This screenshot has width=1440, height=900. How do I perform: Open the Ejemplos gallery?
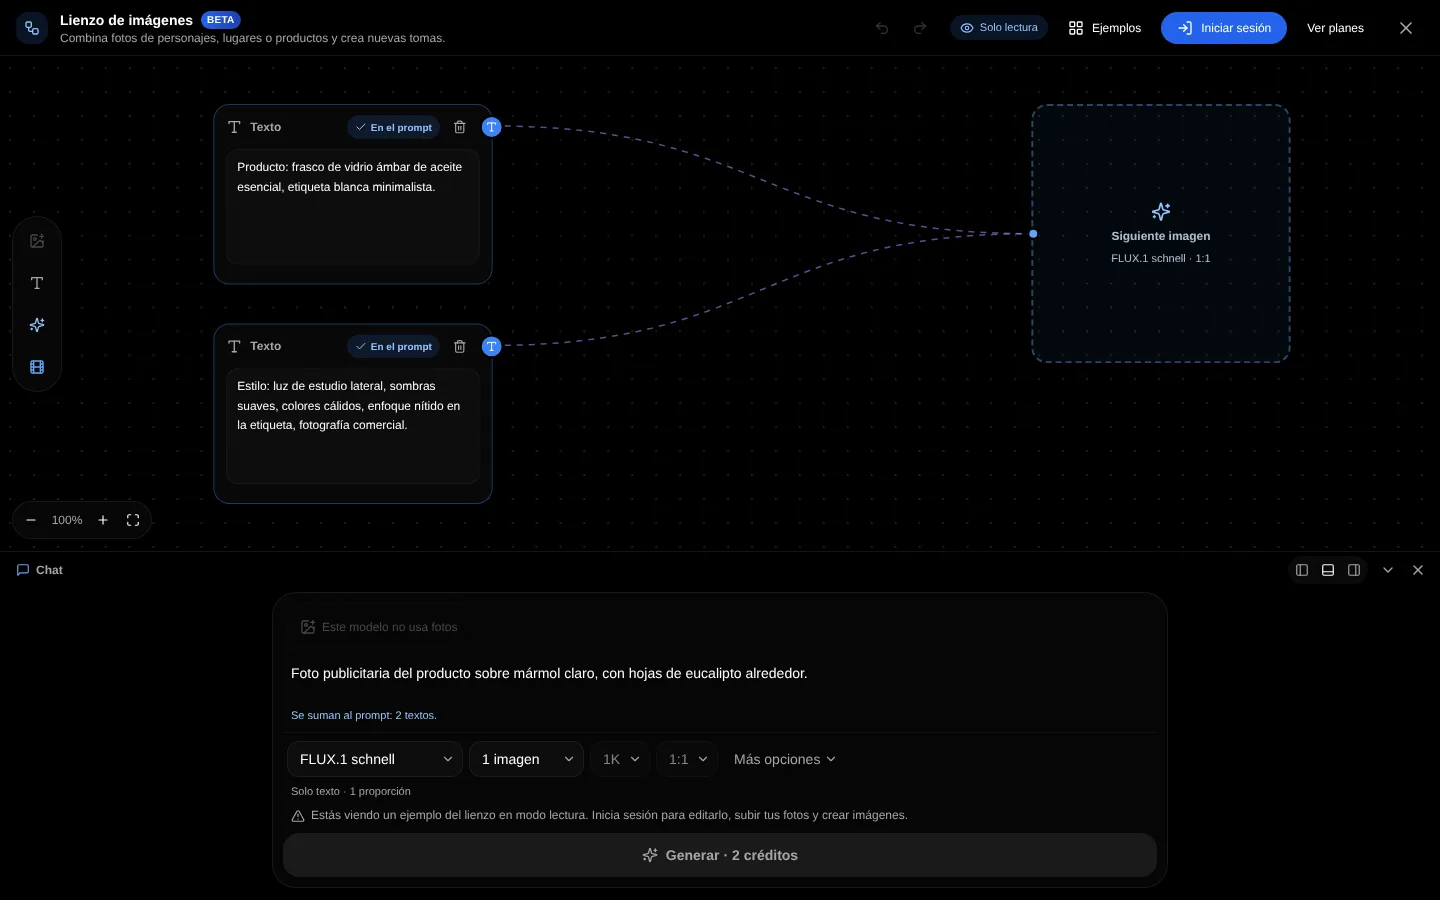(x=1105, y=28)
